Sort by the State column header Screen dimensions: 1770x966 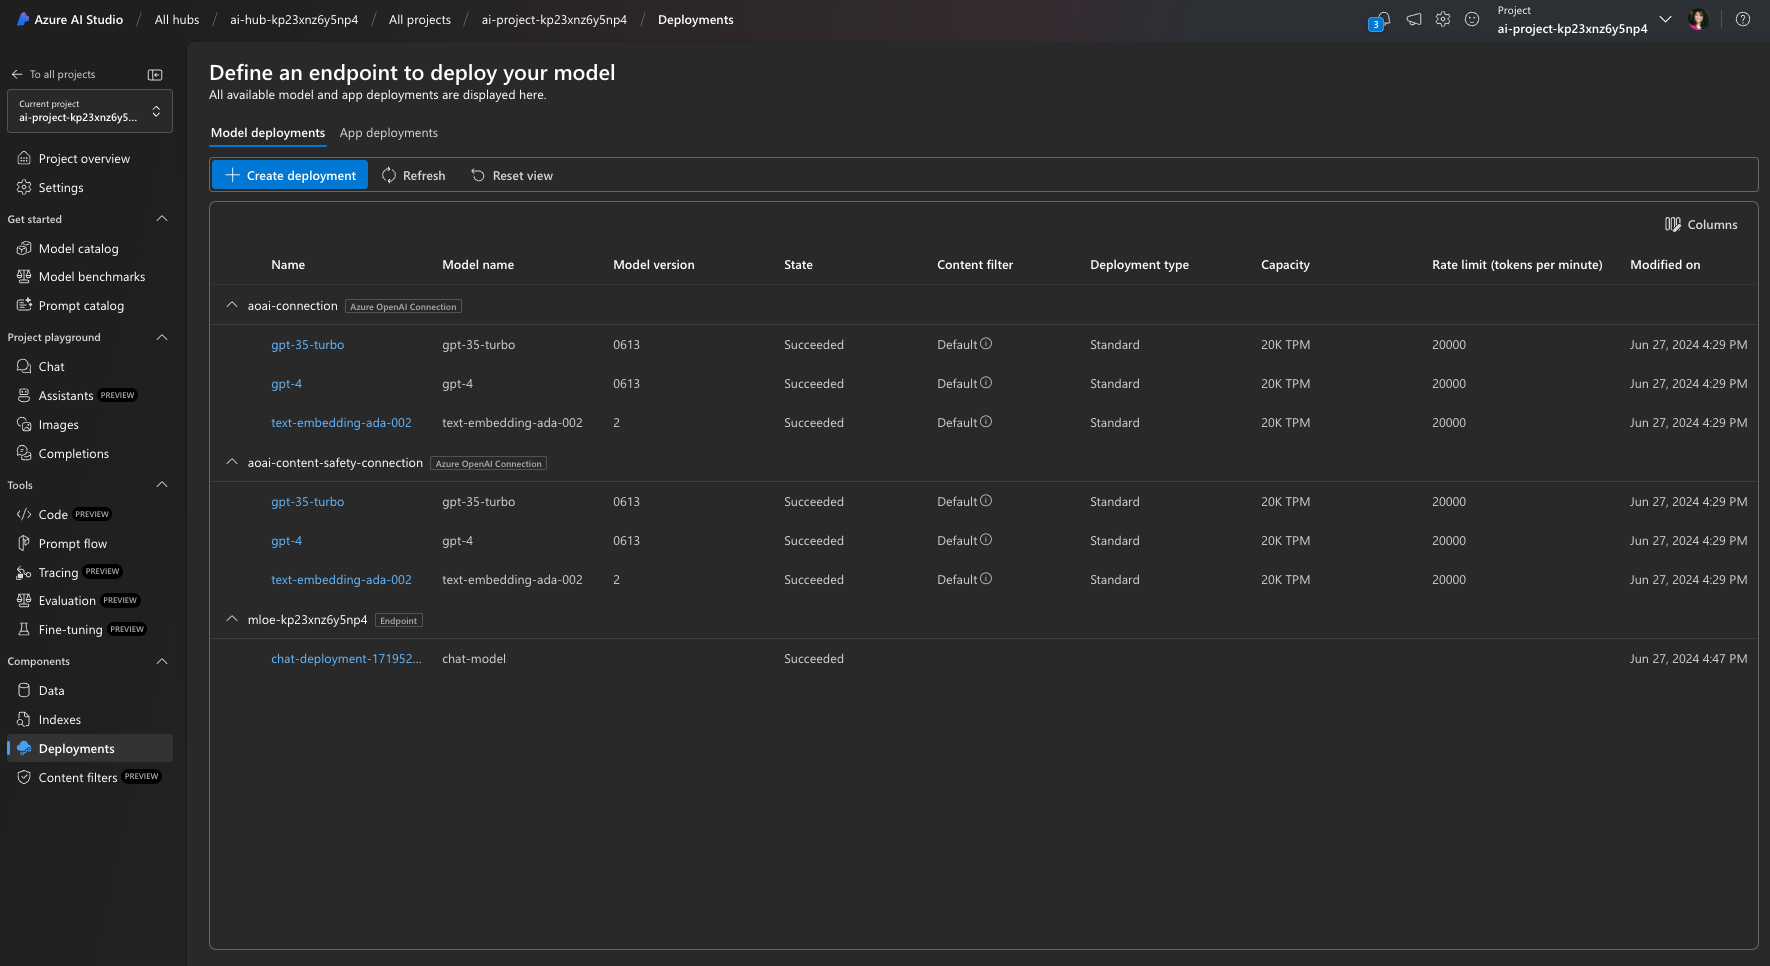click(798, 264)
